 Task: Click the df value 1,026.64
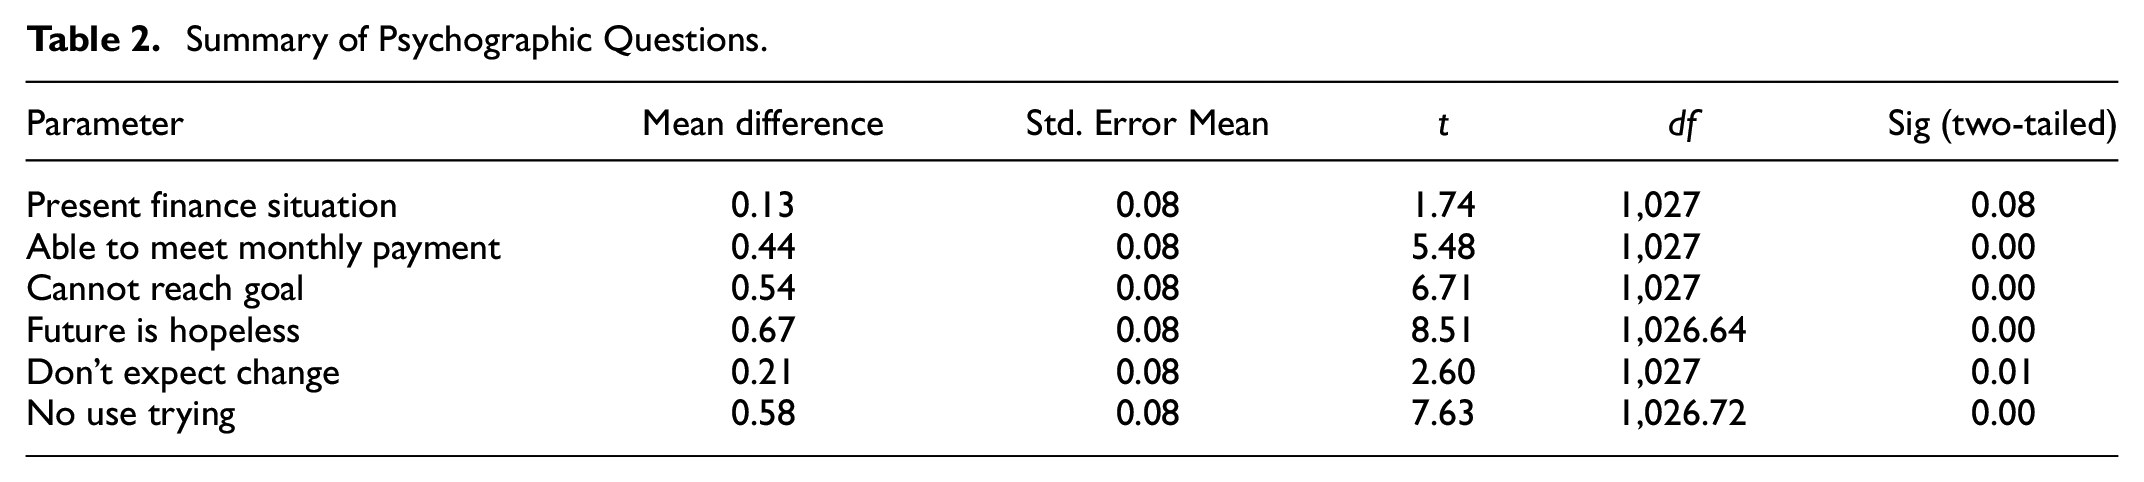1682,330
